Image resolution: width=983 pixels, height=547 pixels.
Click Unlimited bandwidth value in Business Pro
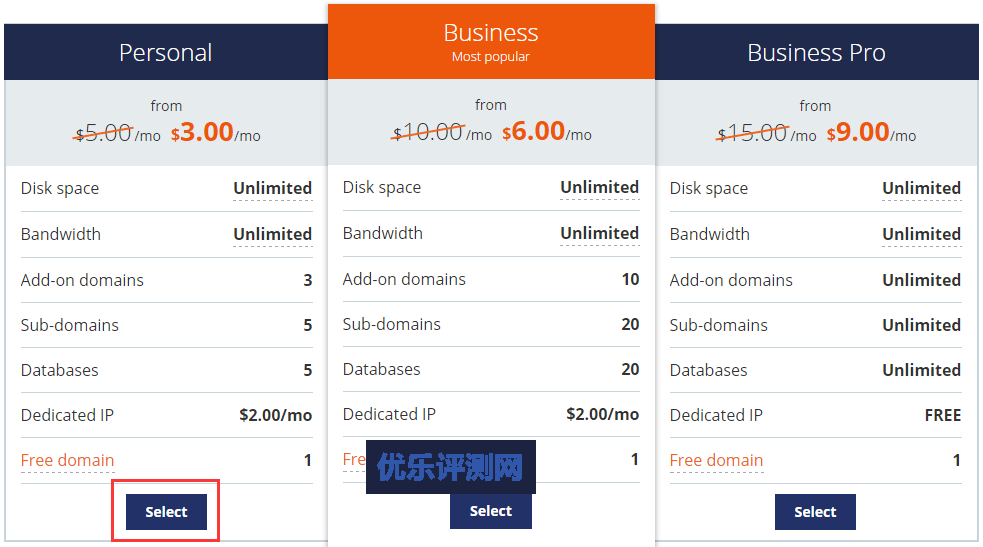pos(921,234)
